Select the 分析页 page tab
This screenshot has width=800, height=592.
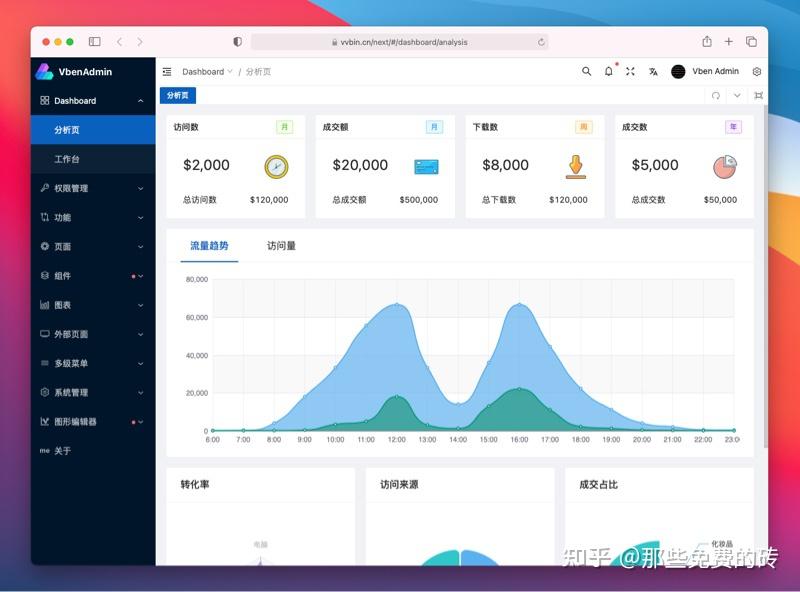click(x=178, y=95)
